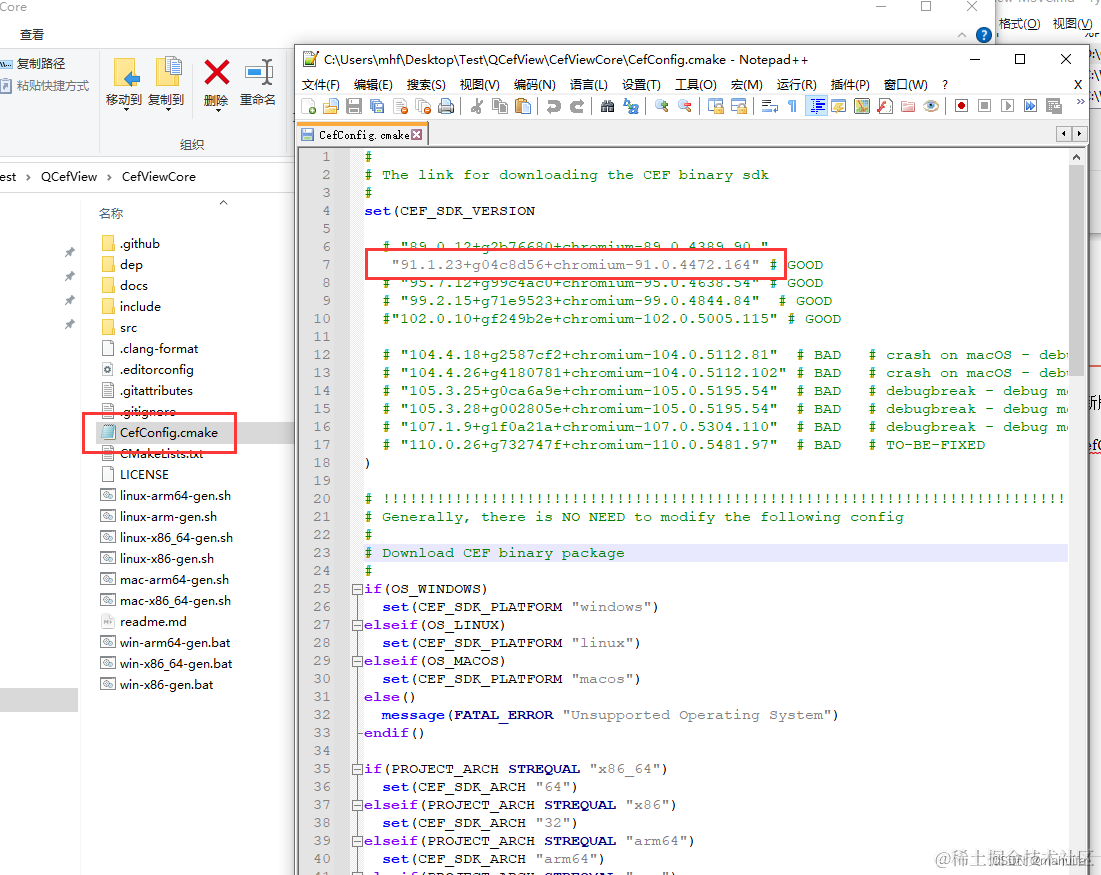Collapse fold at line 37 elseif x86
The width and height of the screenshot is (1101, 875).
click(357, 805)
